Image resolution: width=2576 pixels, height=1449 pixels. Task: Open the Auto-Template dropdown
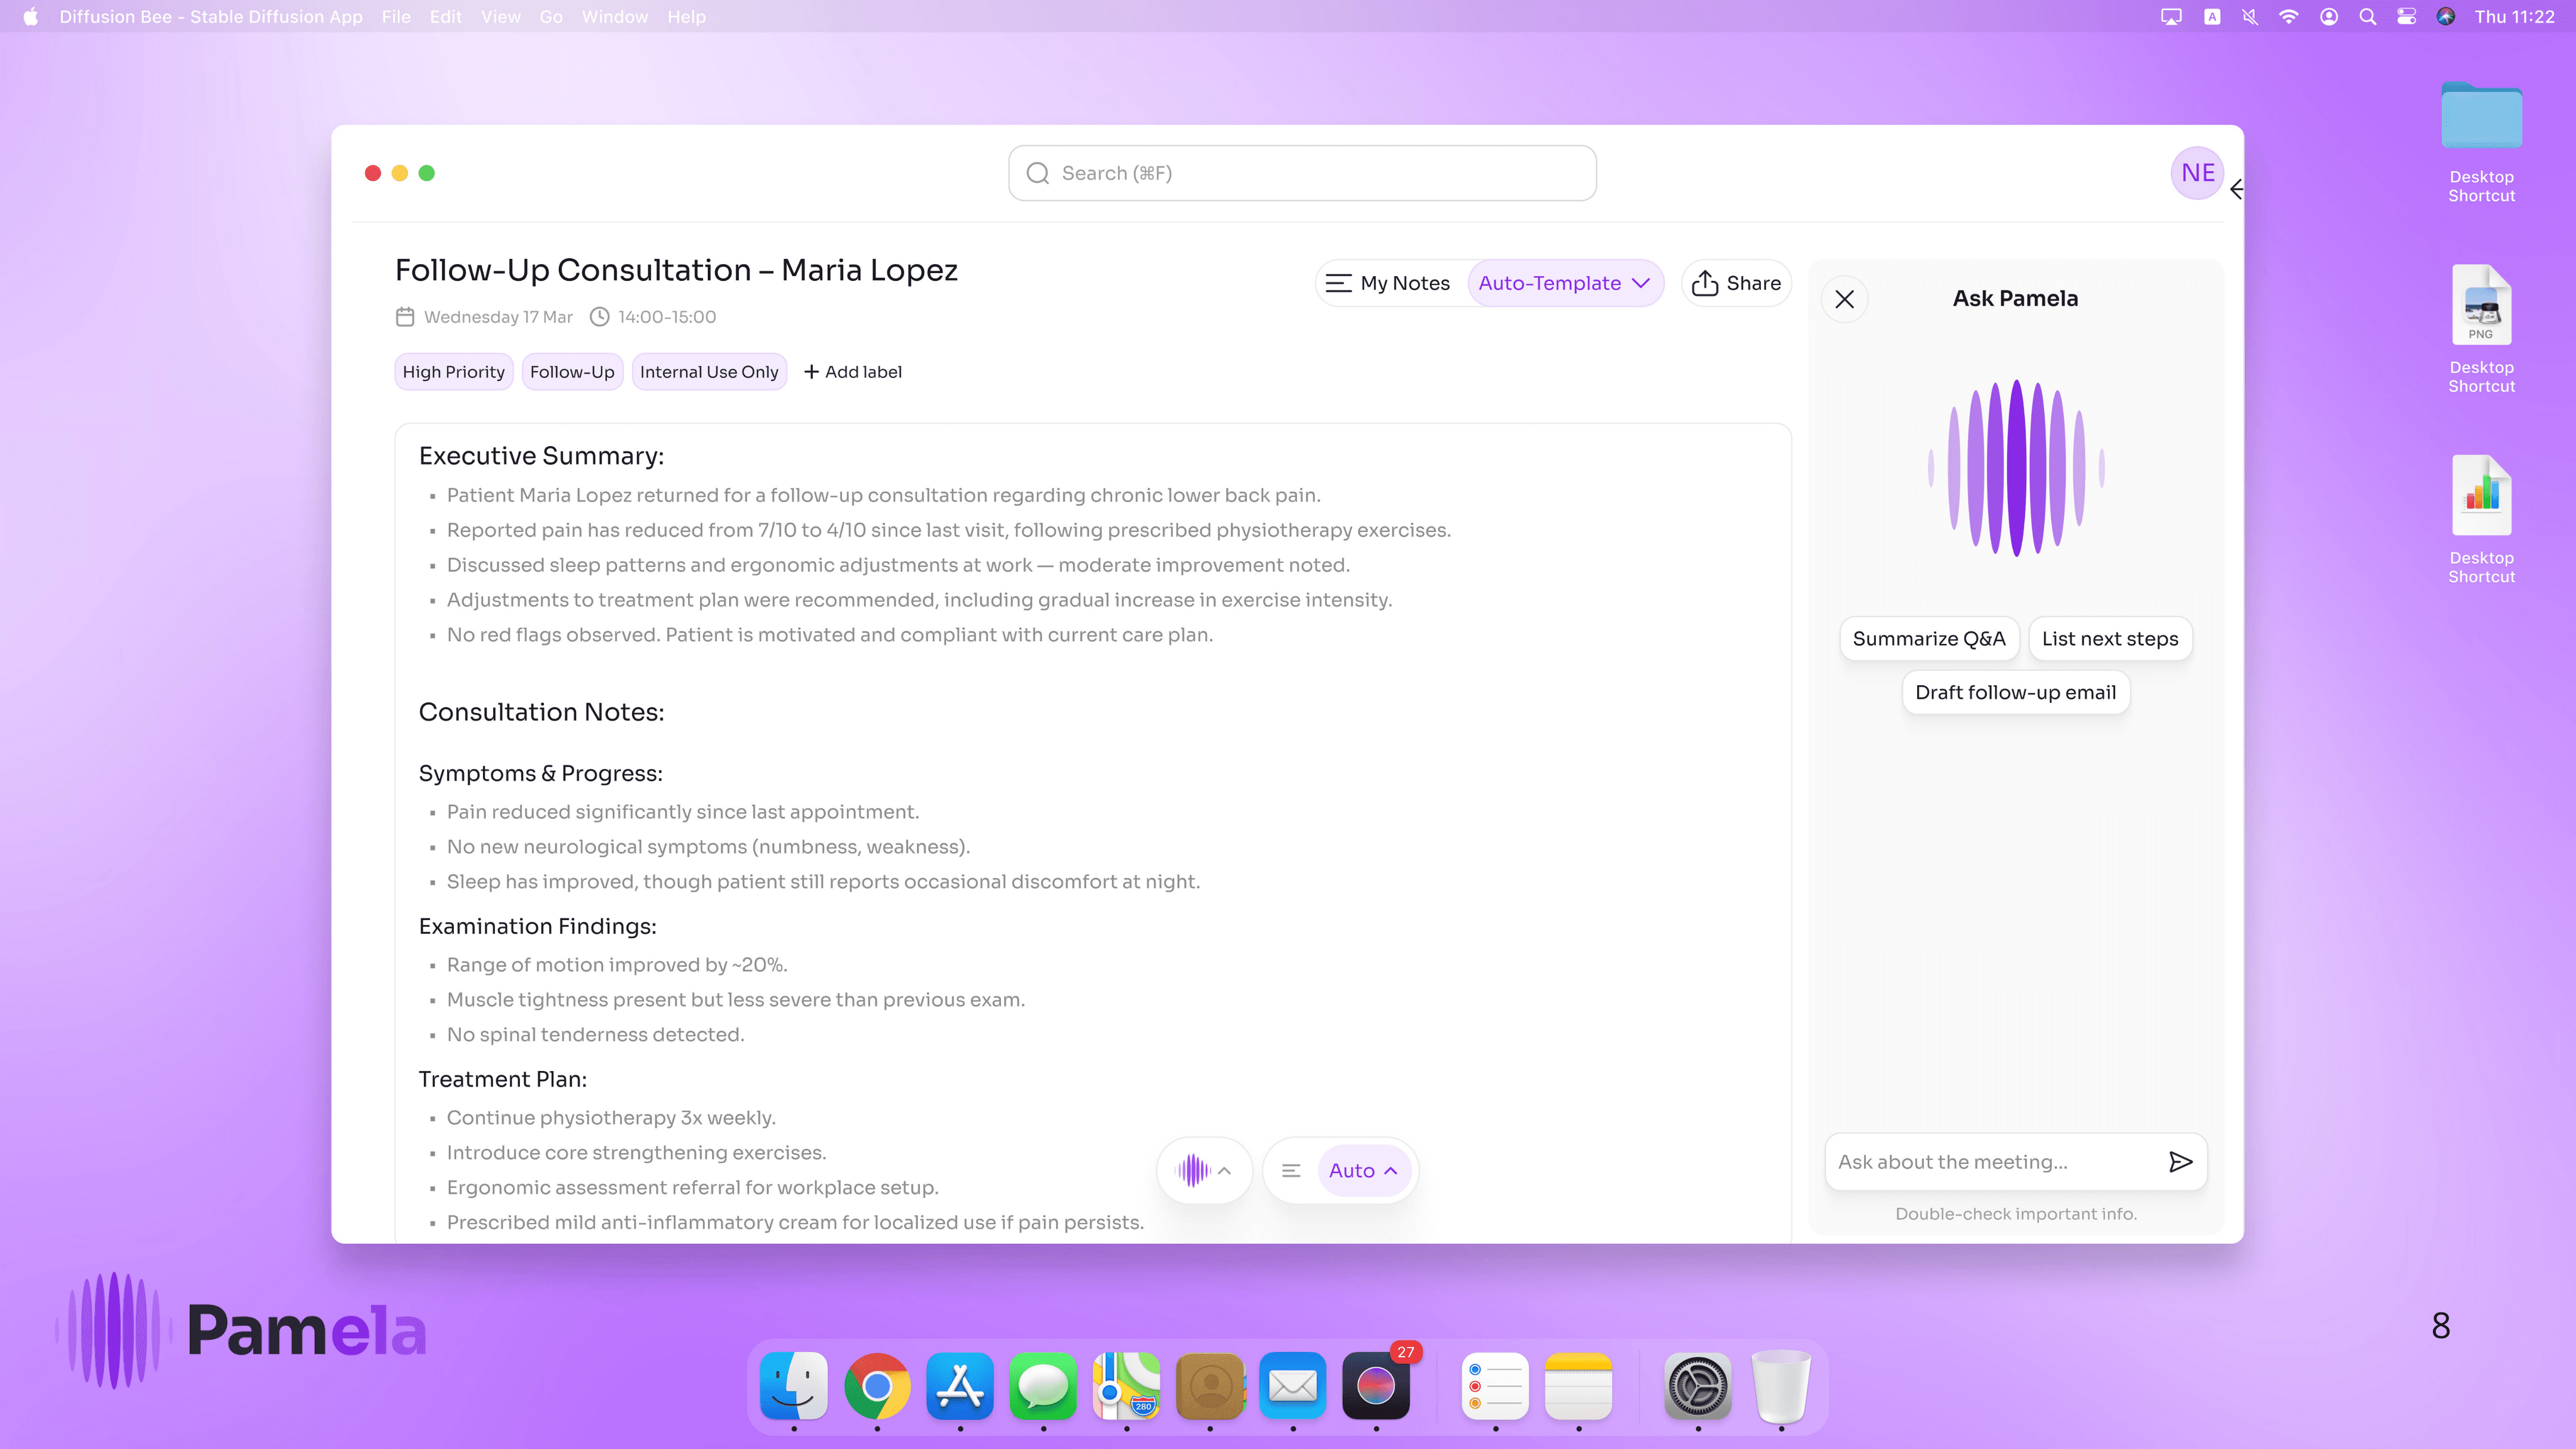click(1564, 283)
